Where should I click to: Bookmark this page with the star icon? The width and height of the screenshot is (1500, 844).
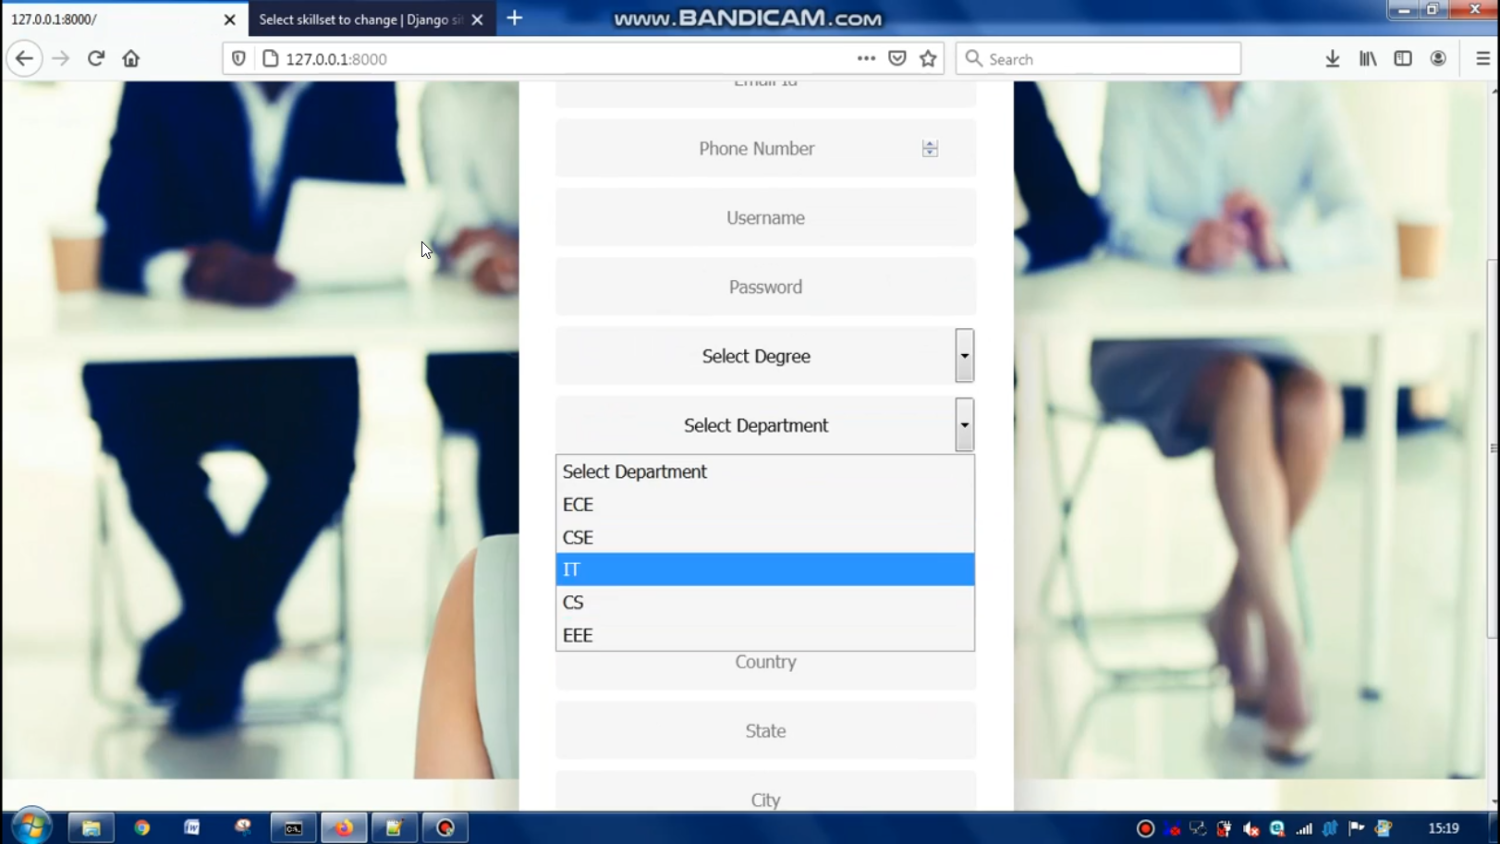coord(928,59)
